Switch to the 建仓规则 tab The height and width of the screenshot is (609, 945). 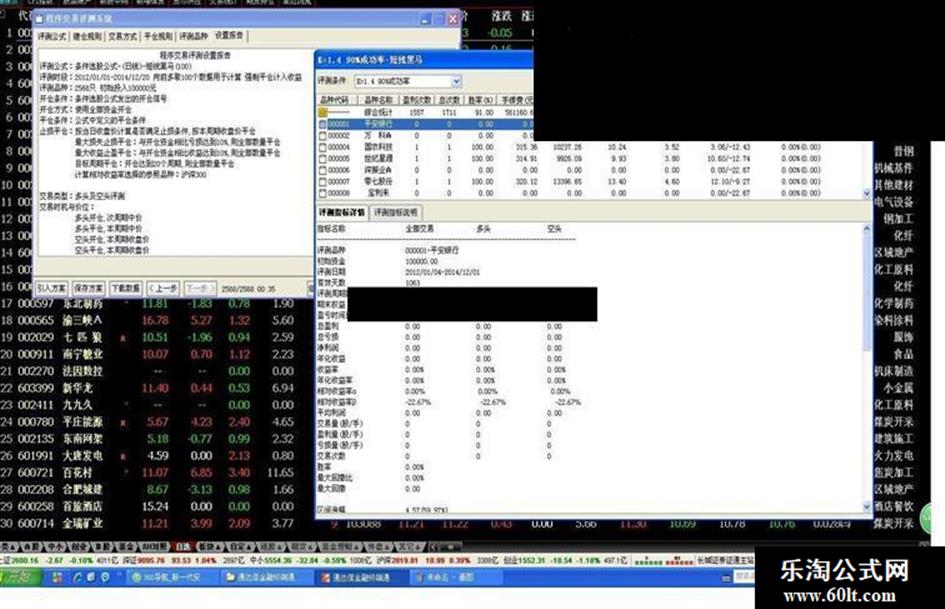[87, 36]
